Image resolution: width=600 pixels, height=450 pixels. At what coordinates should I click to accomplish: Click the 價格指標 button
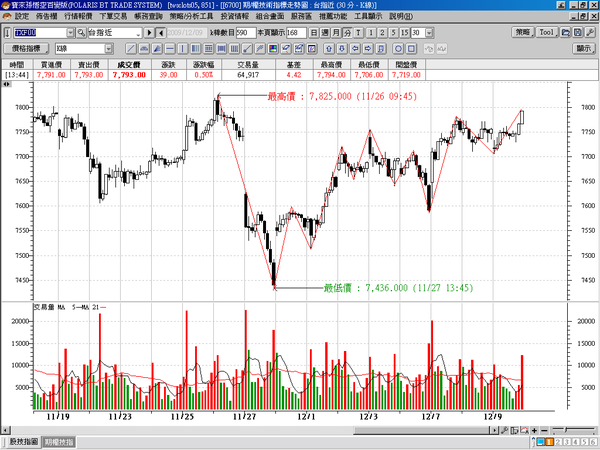pyautogui.click(x=26, y=49)
